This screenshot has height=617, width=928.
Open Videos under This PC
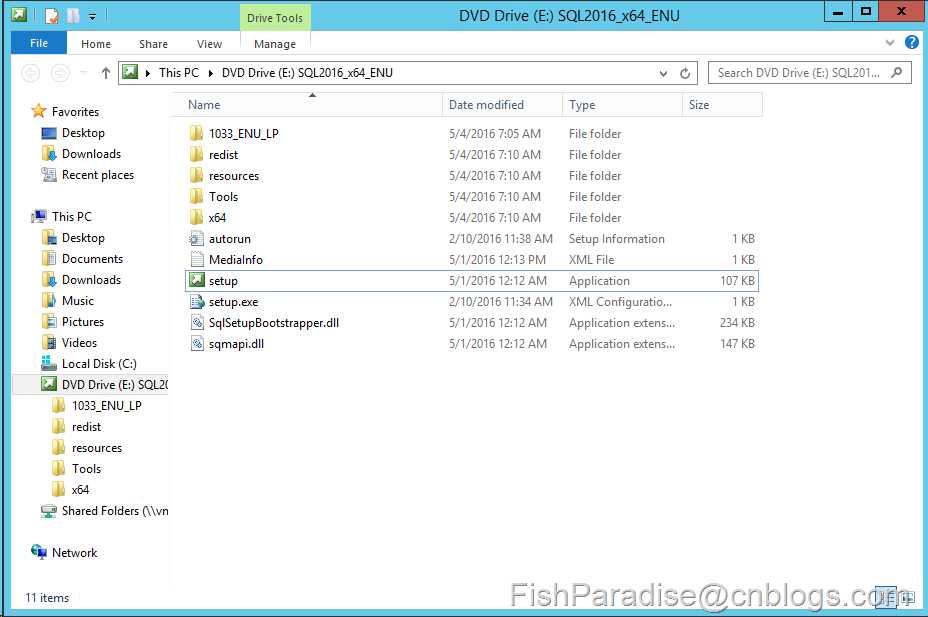pyautogui.click(x=79, y=343)
